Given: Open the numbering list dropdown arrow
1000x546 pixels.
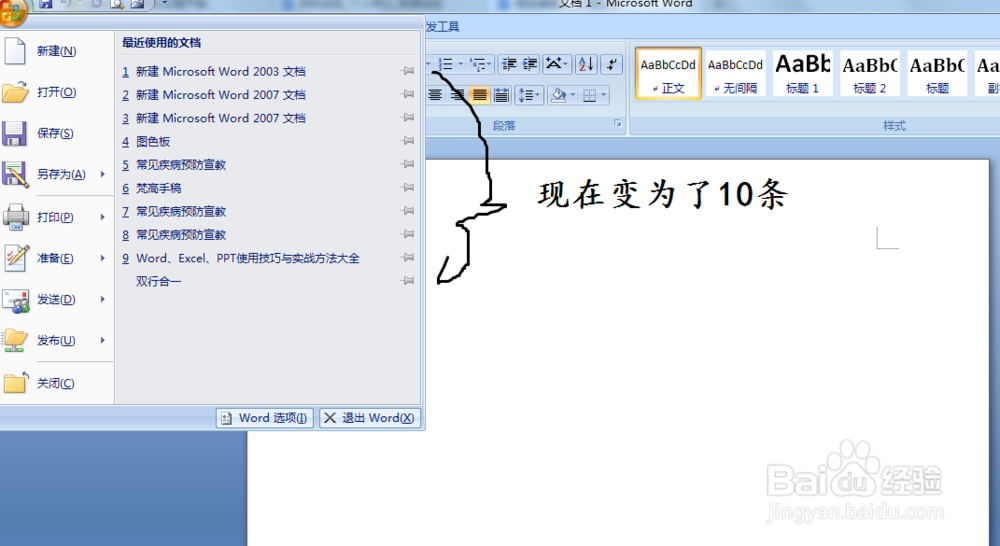Looking at the screenshot, I should (x=460, y=64).
